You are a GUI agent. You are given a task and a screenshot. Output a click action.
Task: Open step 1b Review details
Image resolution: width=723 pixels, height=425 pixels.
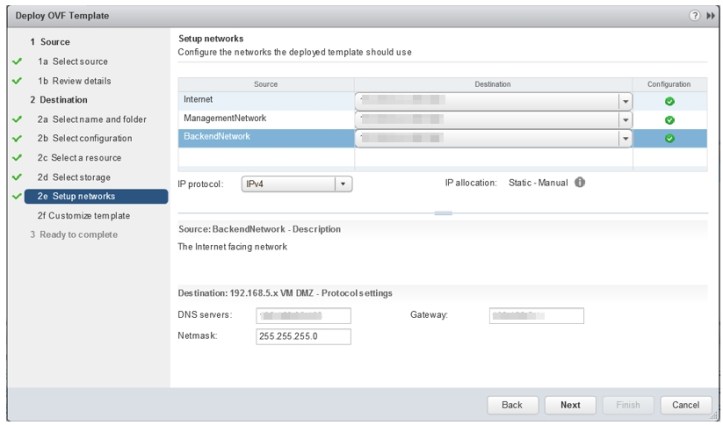74,81
